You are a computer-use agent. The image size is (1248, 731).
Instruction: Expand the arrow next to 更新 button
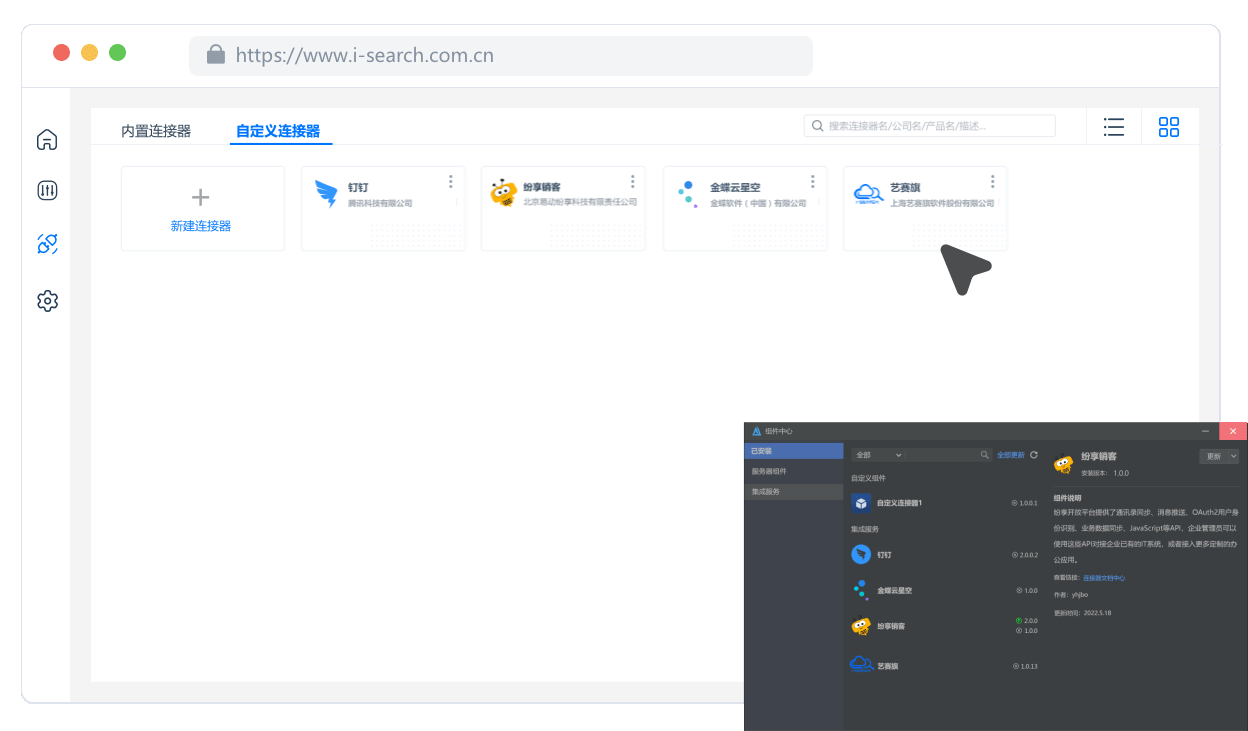(x=1233, y=456)
